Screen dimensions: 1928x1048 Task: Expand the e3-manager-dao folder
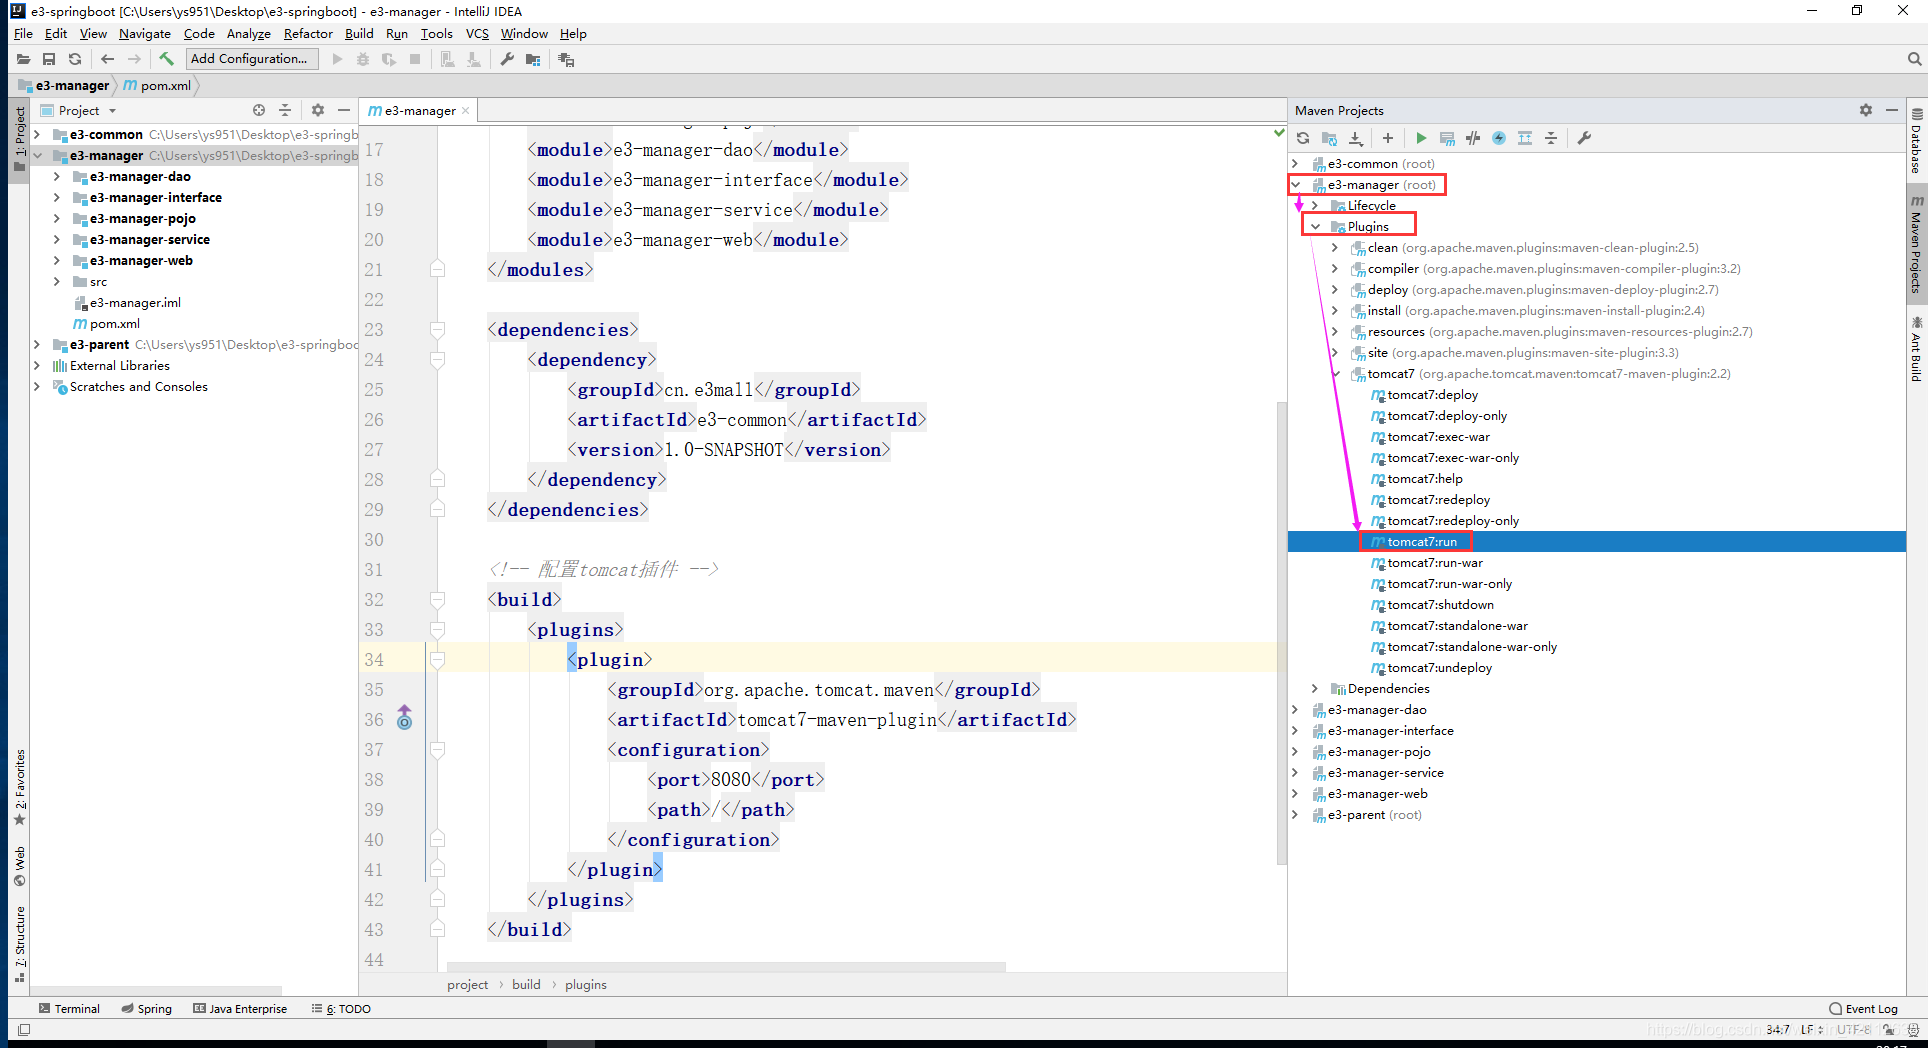(x=57, y=176)
